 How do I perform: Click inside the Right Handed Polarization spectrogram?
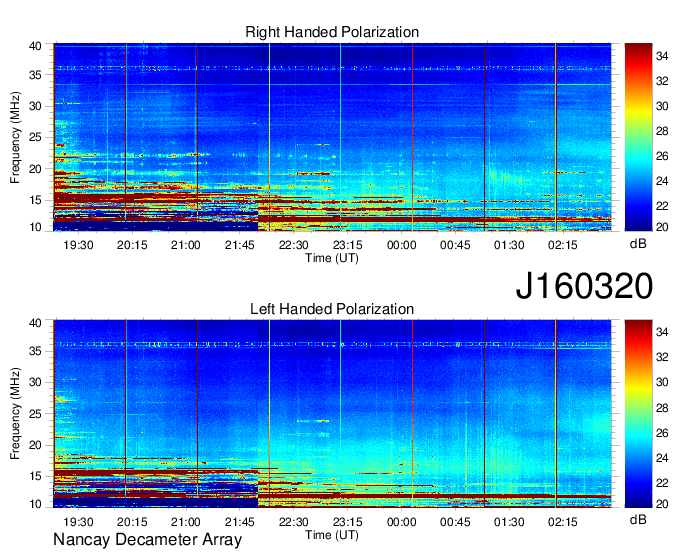click(x=332, y=137)
